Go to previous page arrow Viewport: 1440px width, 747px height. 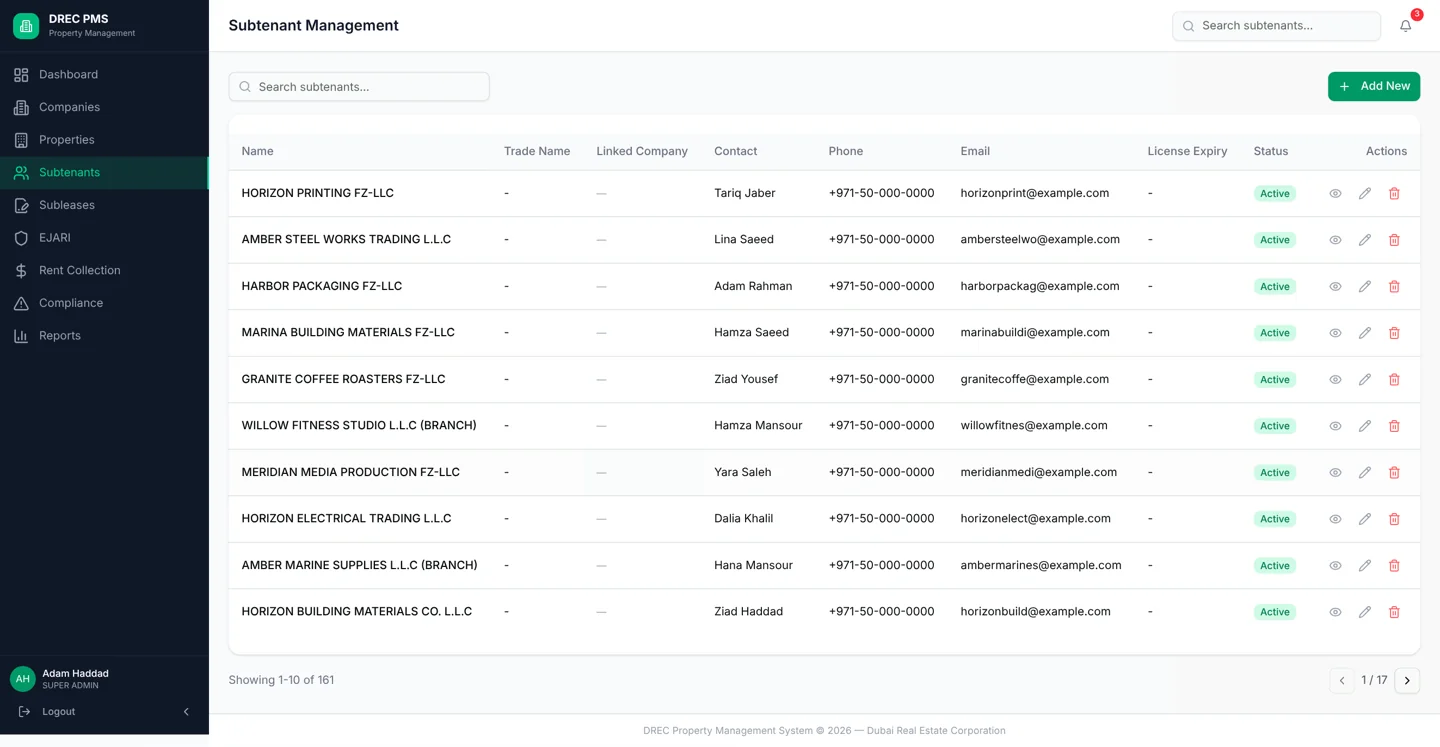coord(1342,681)
